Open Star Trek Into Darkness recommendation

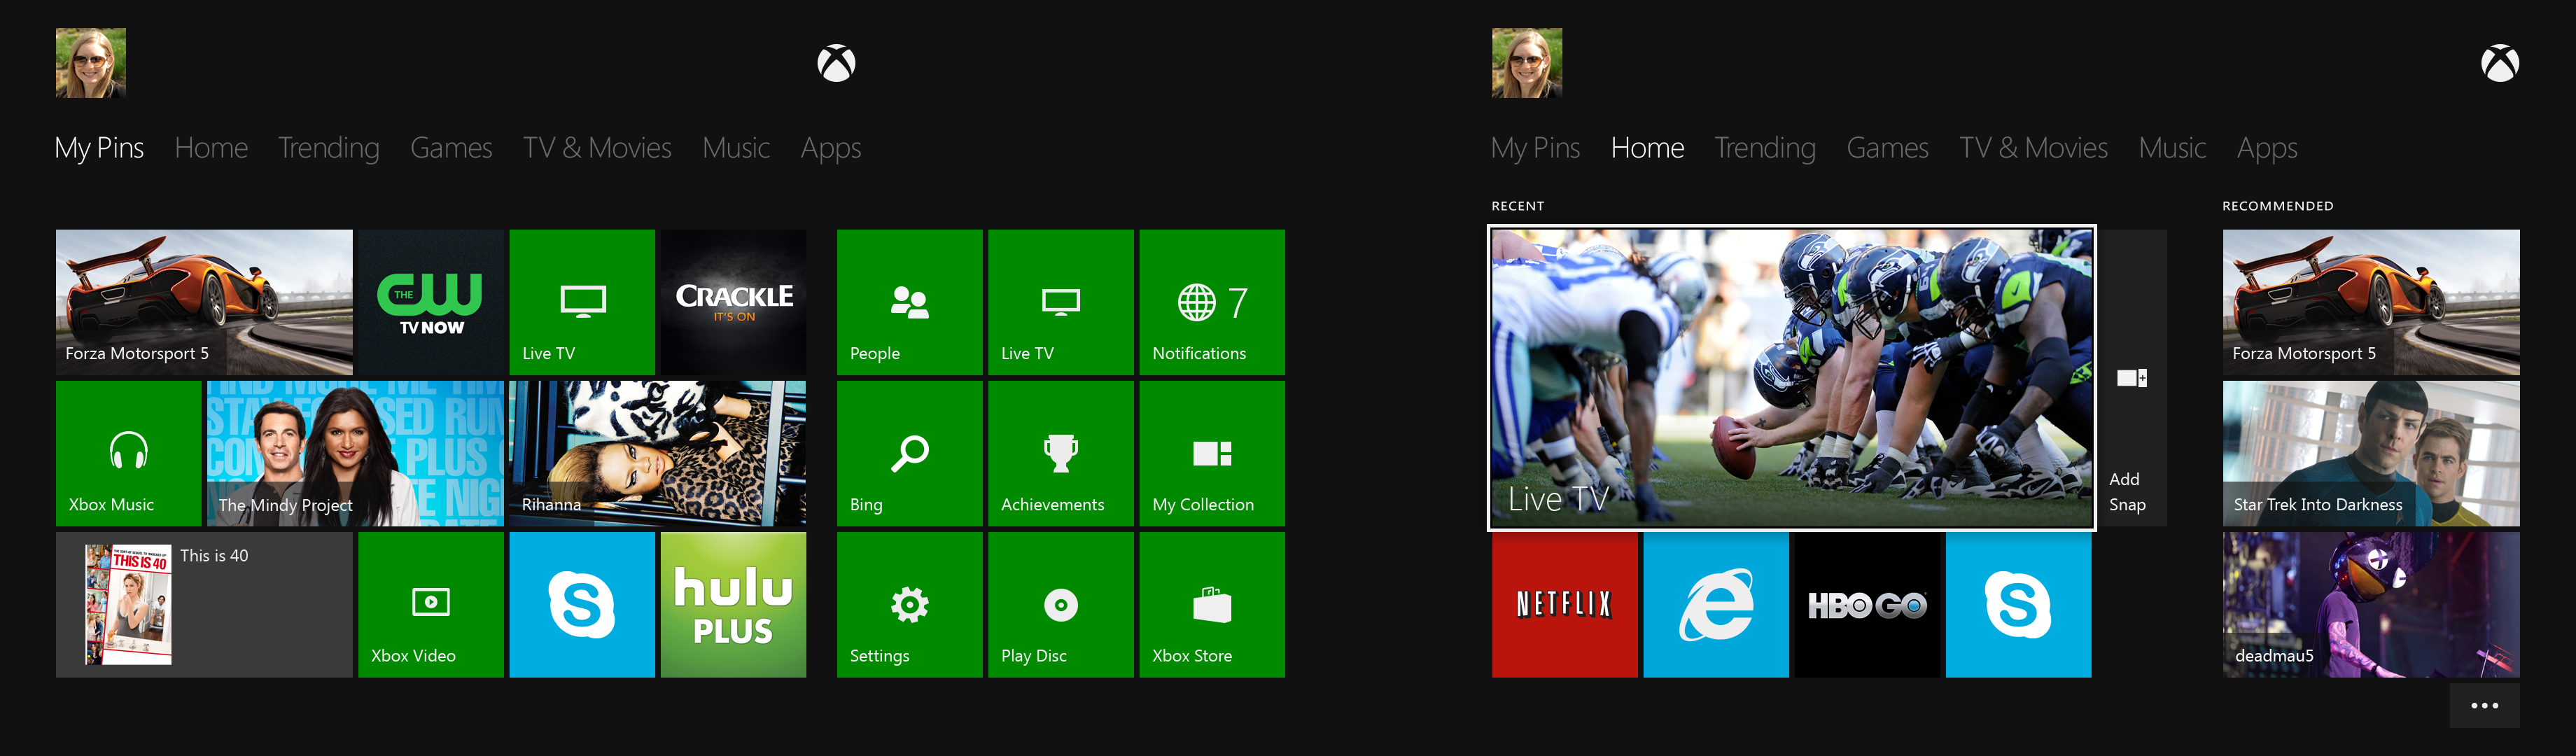tap(2370, 453)
